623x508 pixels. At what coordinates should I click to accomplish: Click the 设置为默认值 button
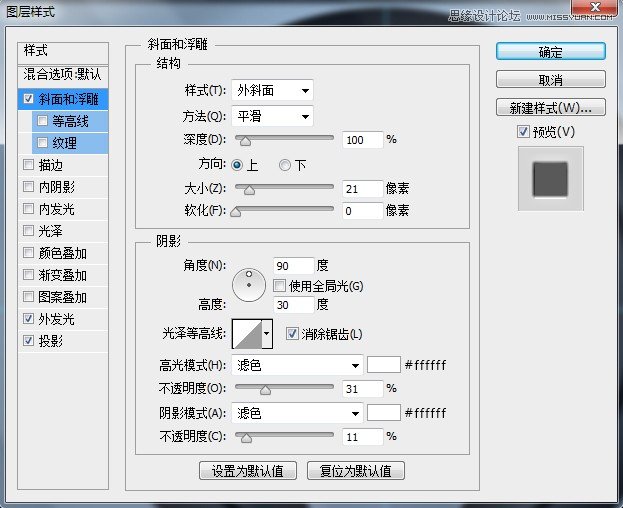248,471
